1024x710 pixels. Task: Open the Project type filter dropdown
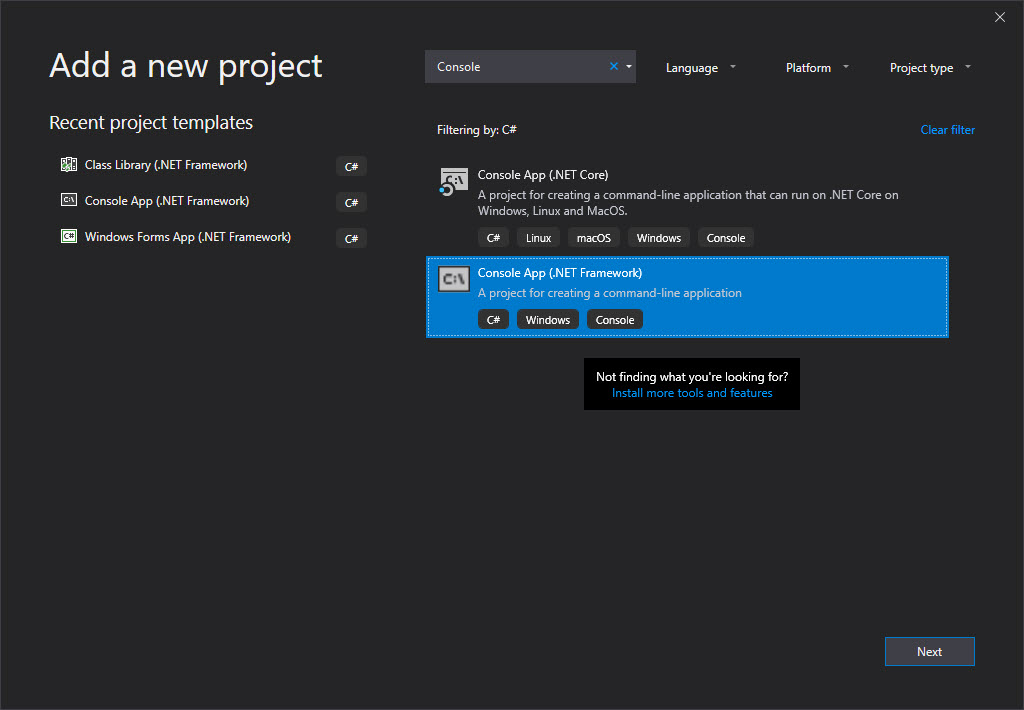pos(930,67)
